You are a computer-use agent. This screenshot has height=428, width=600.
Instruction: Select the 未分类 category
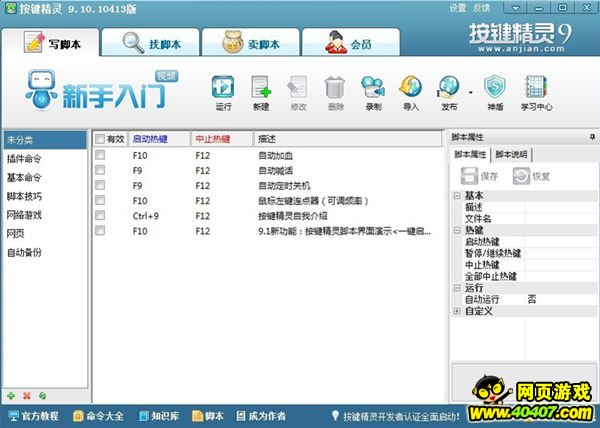click(45, 140)
